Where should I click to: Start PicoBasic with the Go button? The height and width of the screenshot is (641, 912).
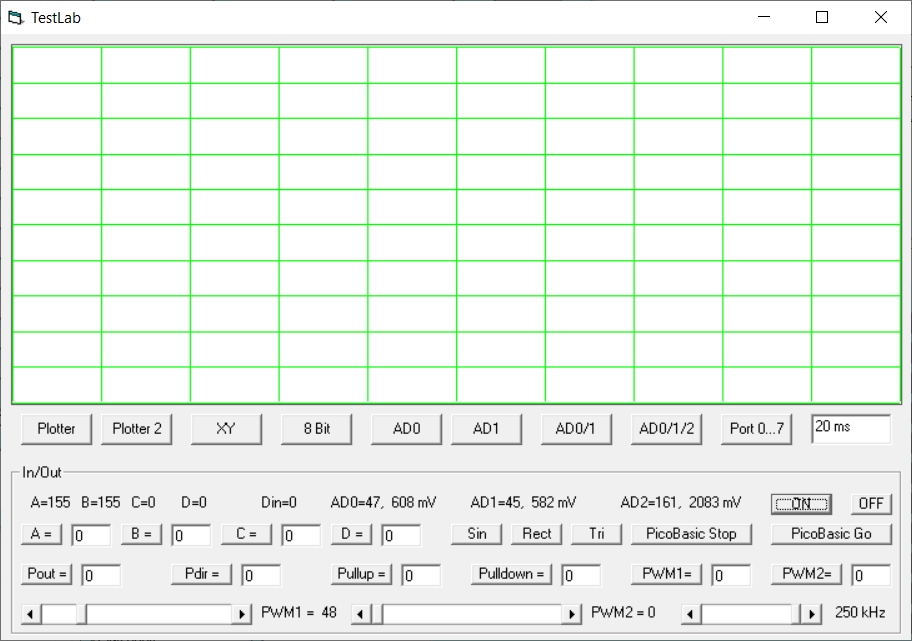click(x=831, y=534)
